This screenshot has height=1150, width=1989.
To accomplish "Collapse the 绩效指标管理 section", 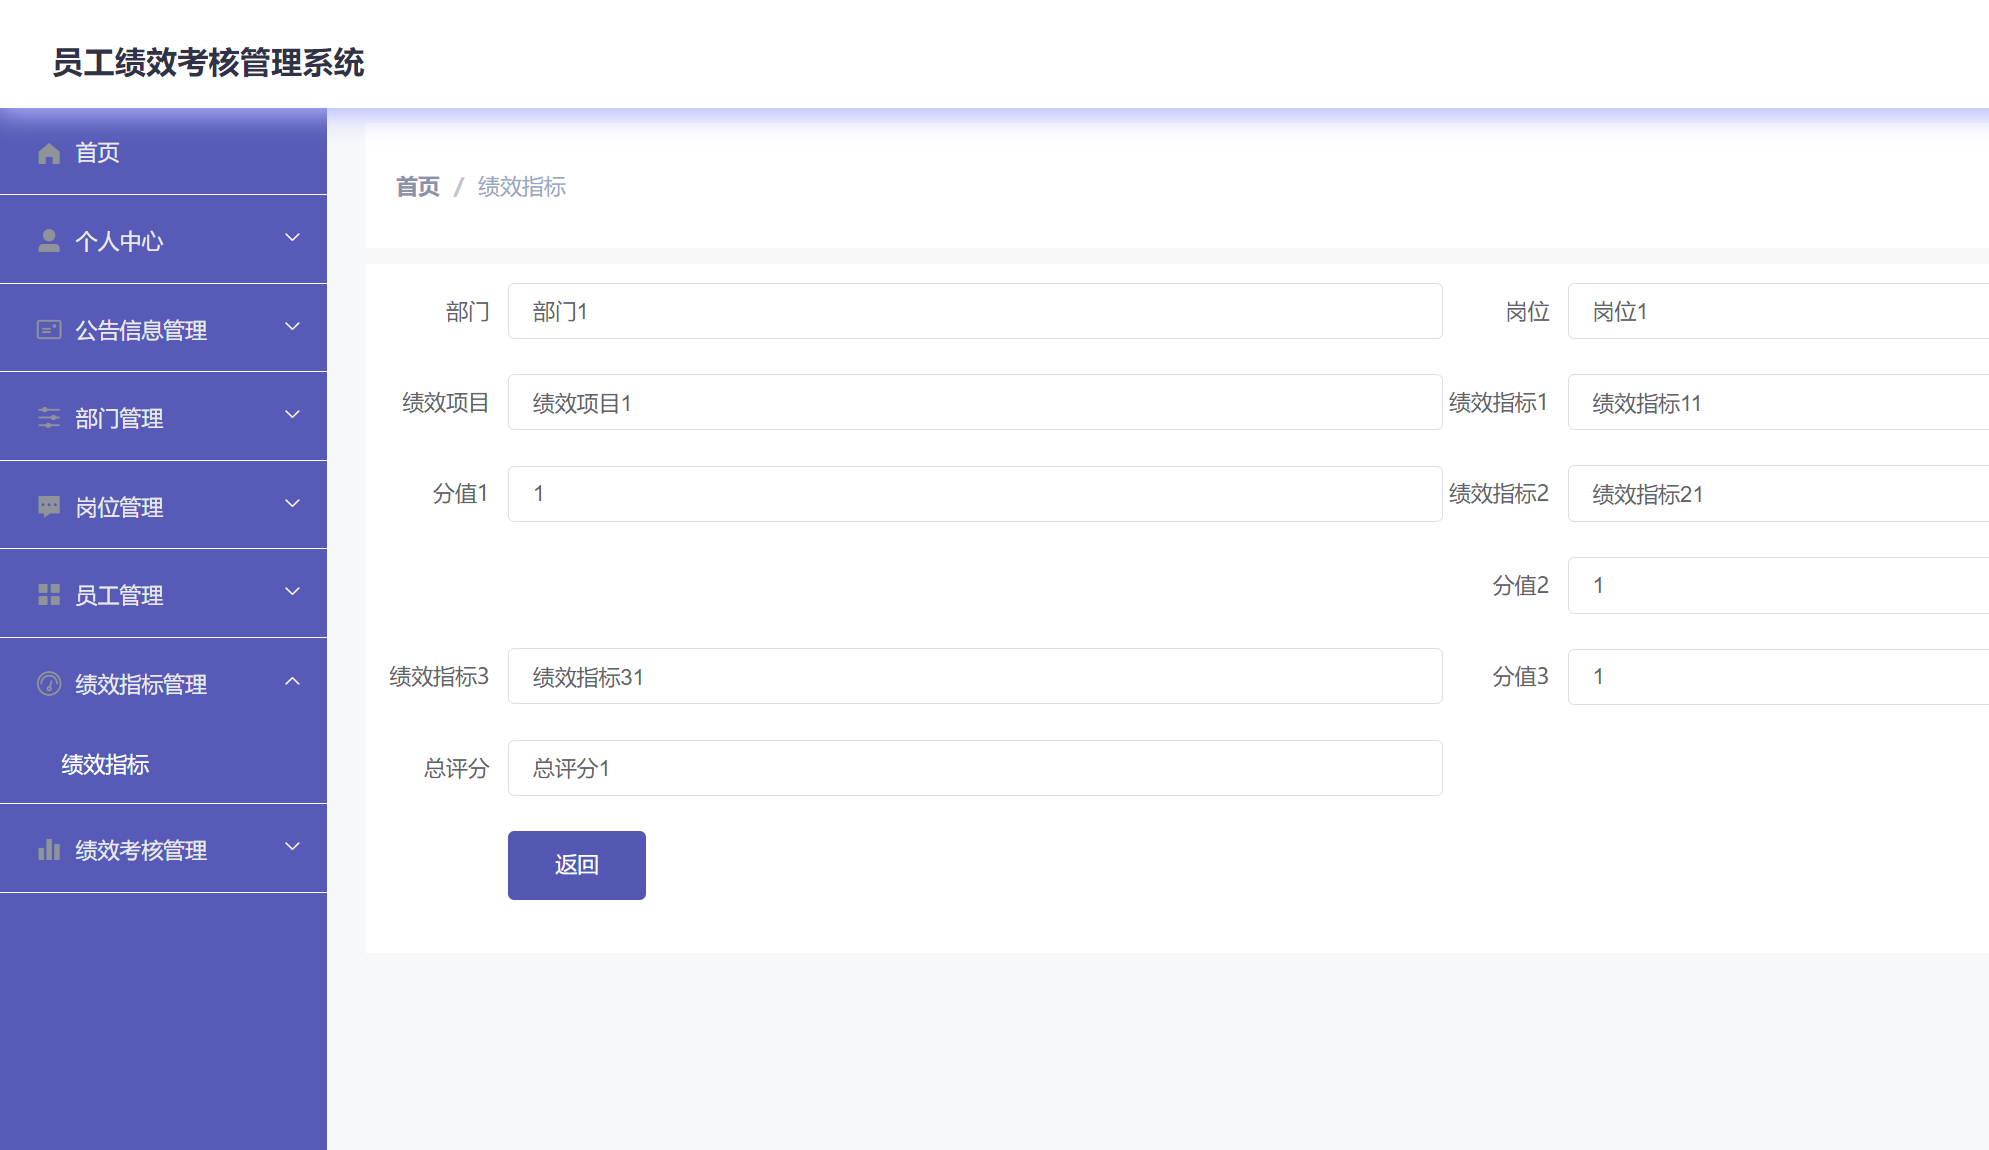I will 292,681.
